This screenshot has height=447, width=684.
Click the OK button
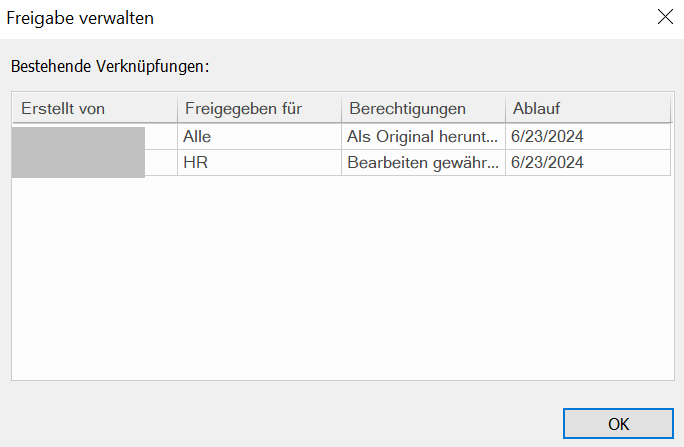tap(618, 424)
